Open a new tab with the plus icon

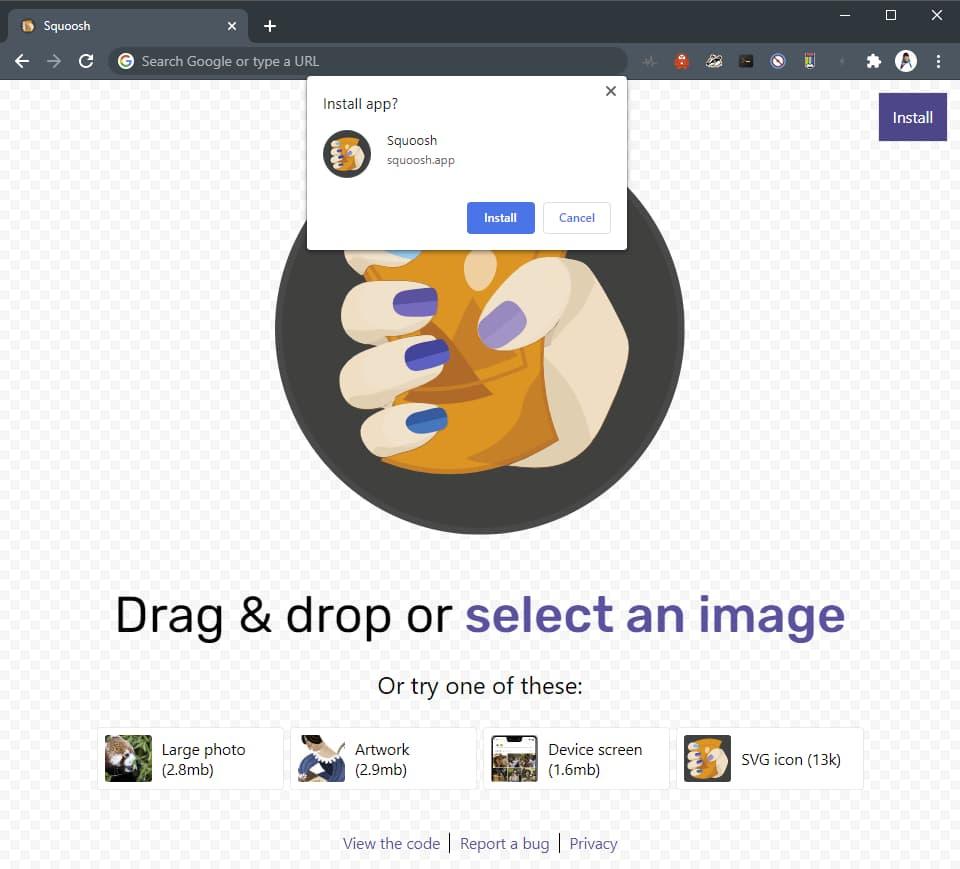[269, 26]
